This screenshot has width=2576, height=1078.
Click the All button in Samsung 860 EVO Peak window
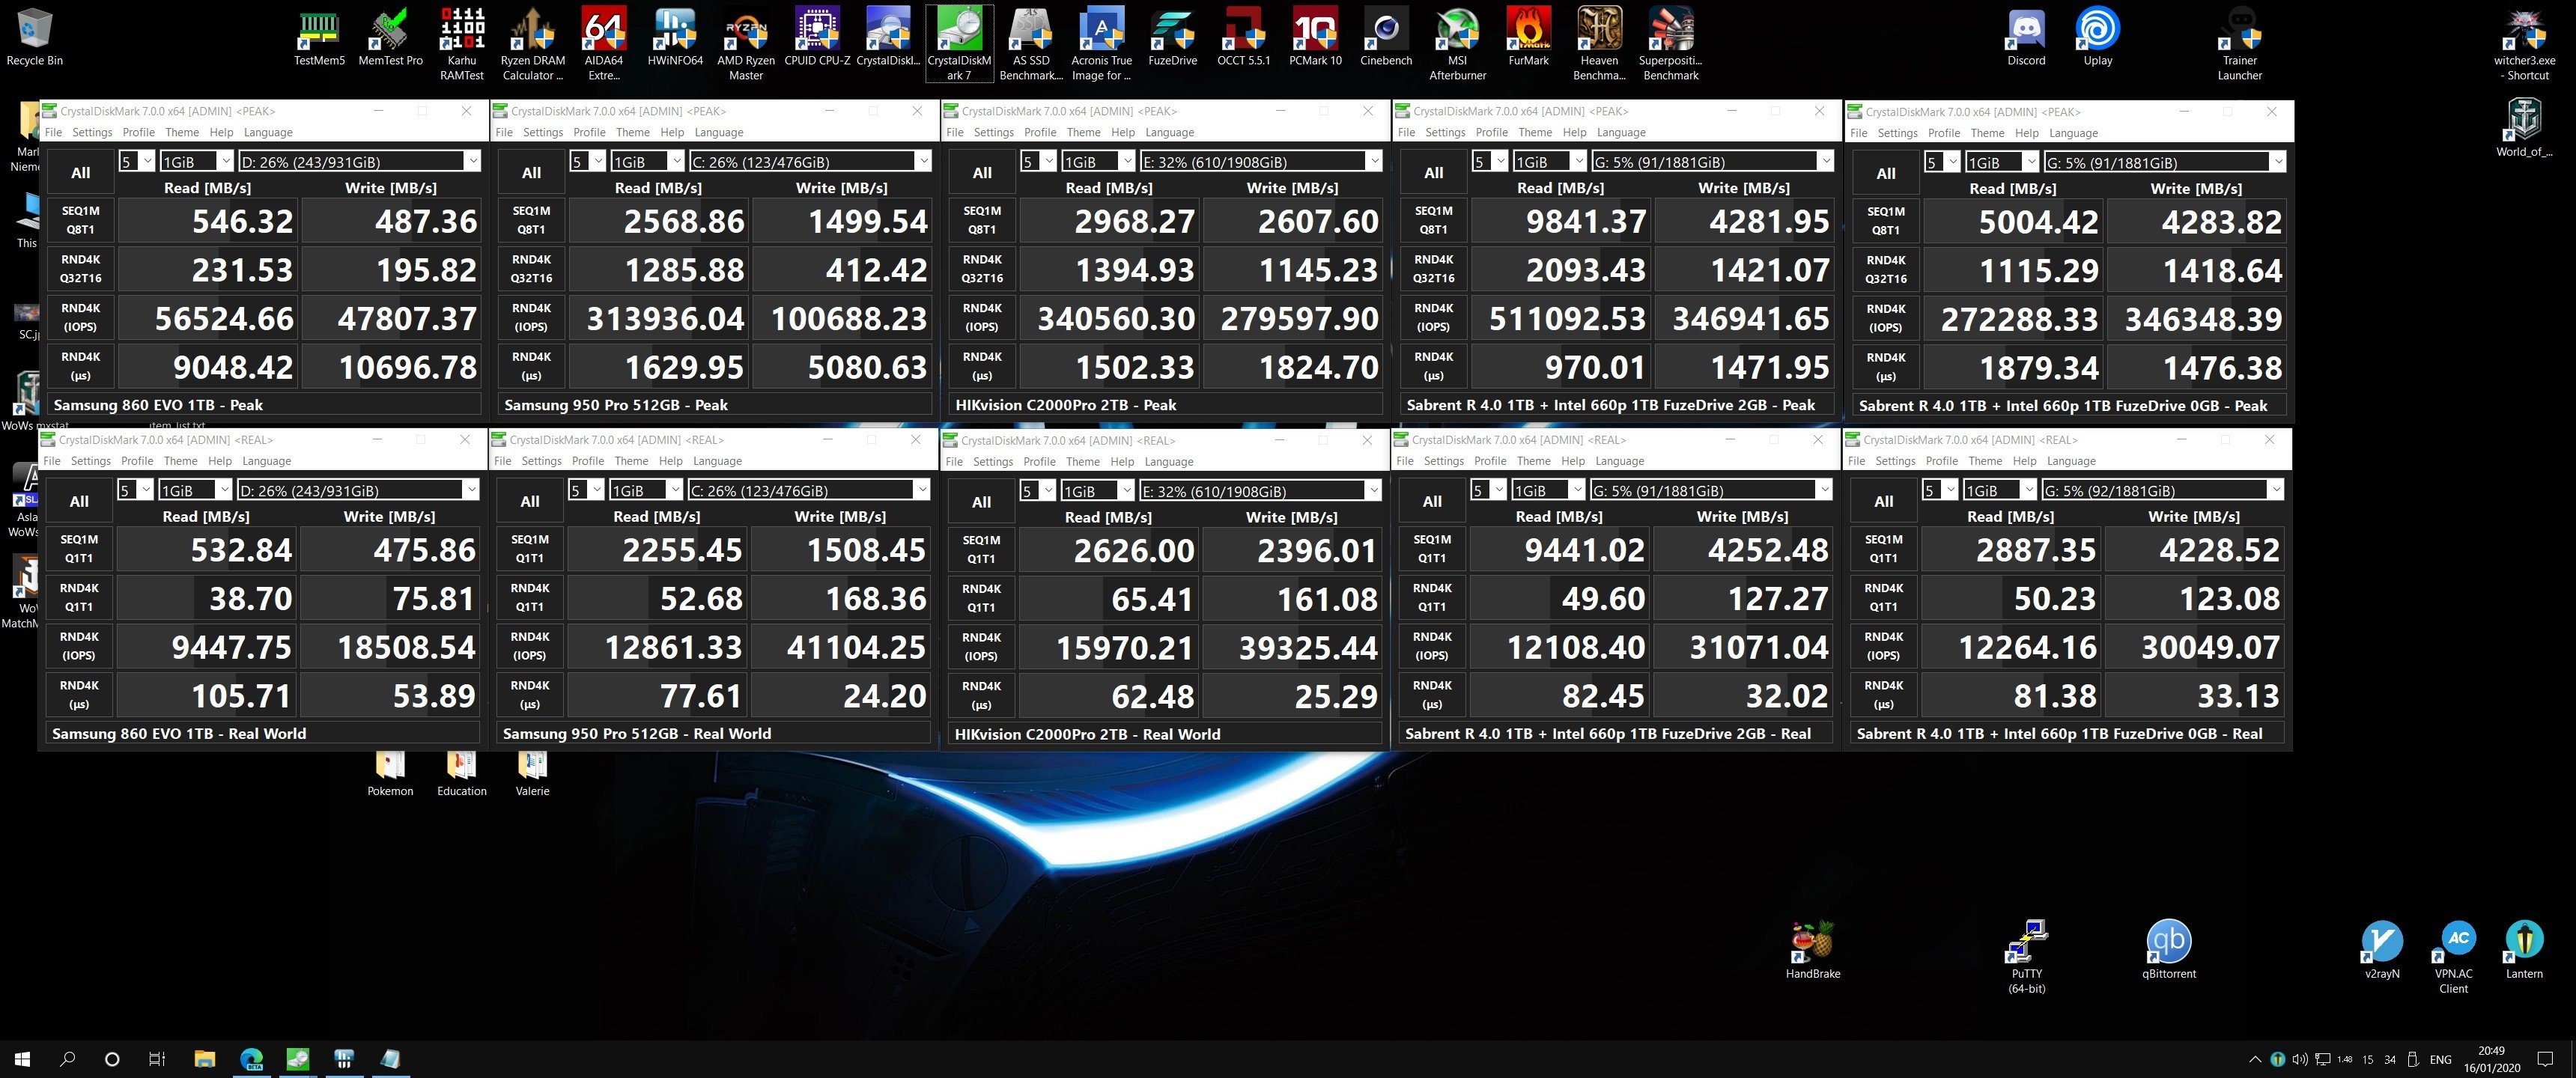[81, 173]
